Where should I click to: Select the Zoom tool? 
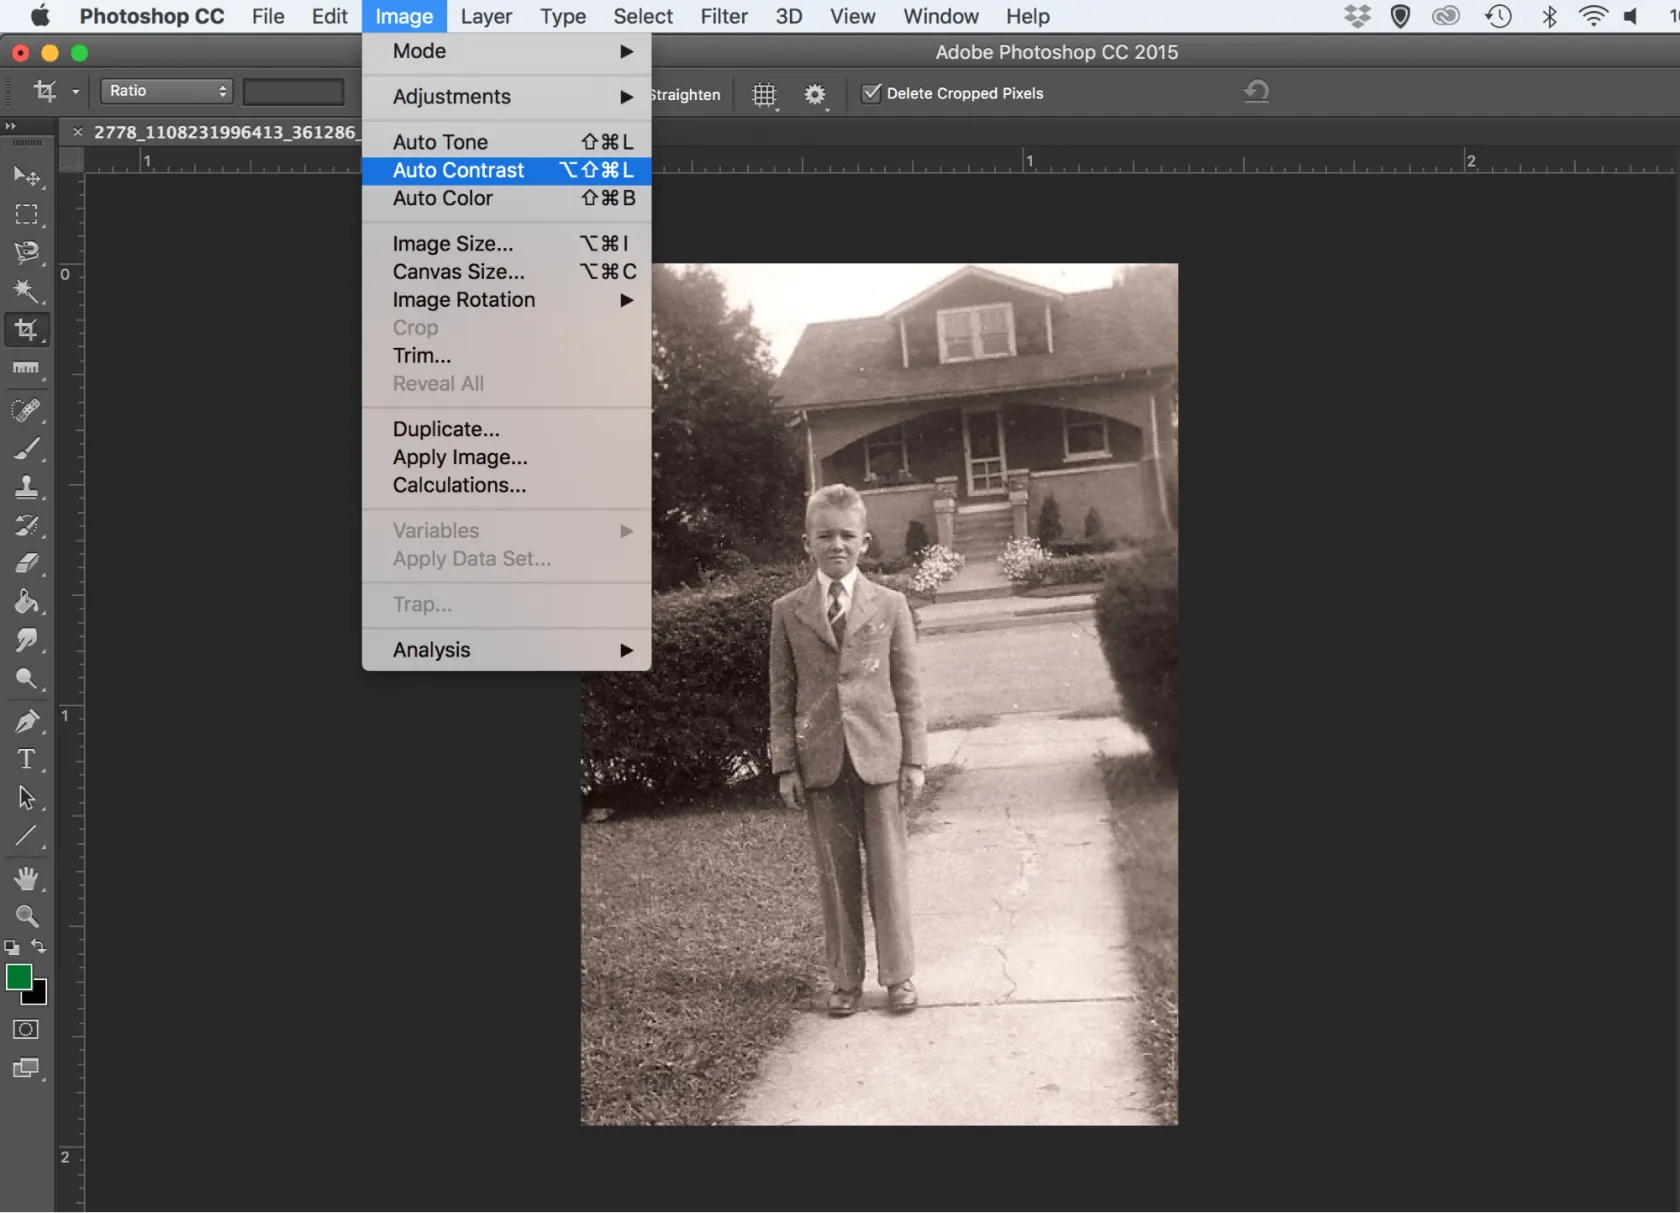click(x=27, y=916)
